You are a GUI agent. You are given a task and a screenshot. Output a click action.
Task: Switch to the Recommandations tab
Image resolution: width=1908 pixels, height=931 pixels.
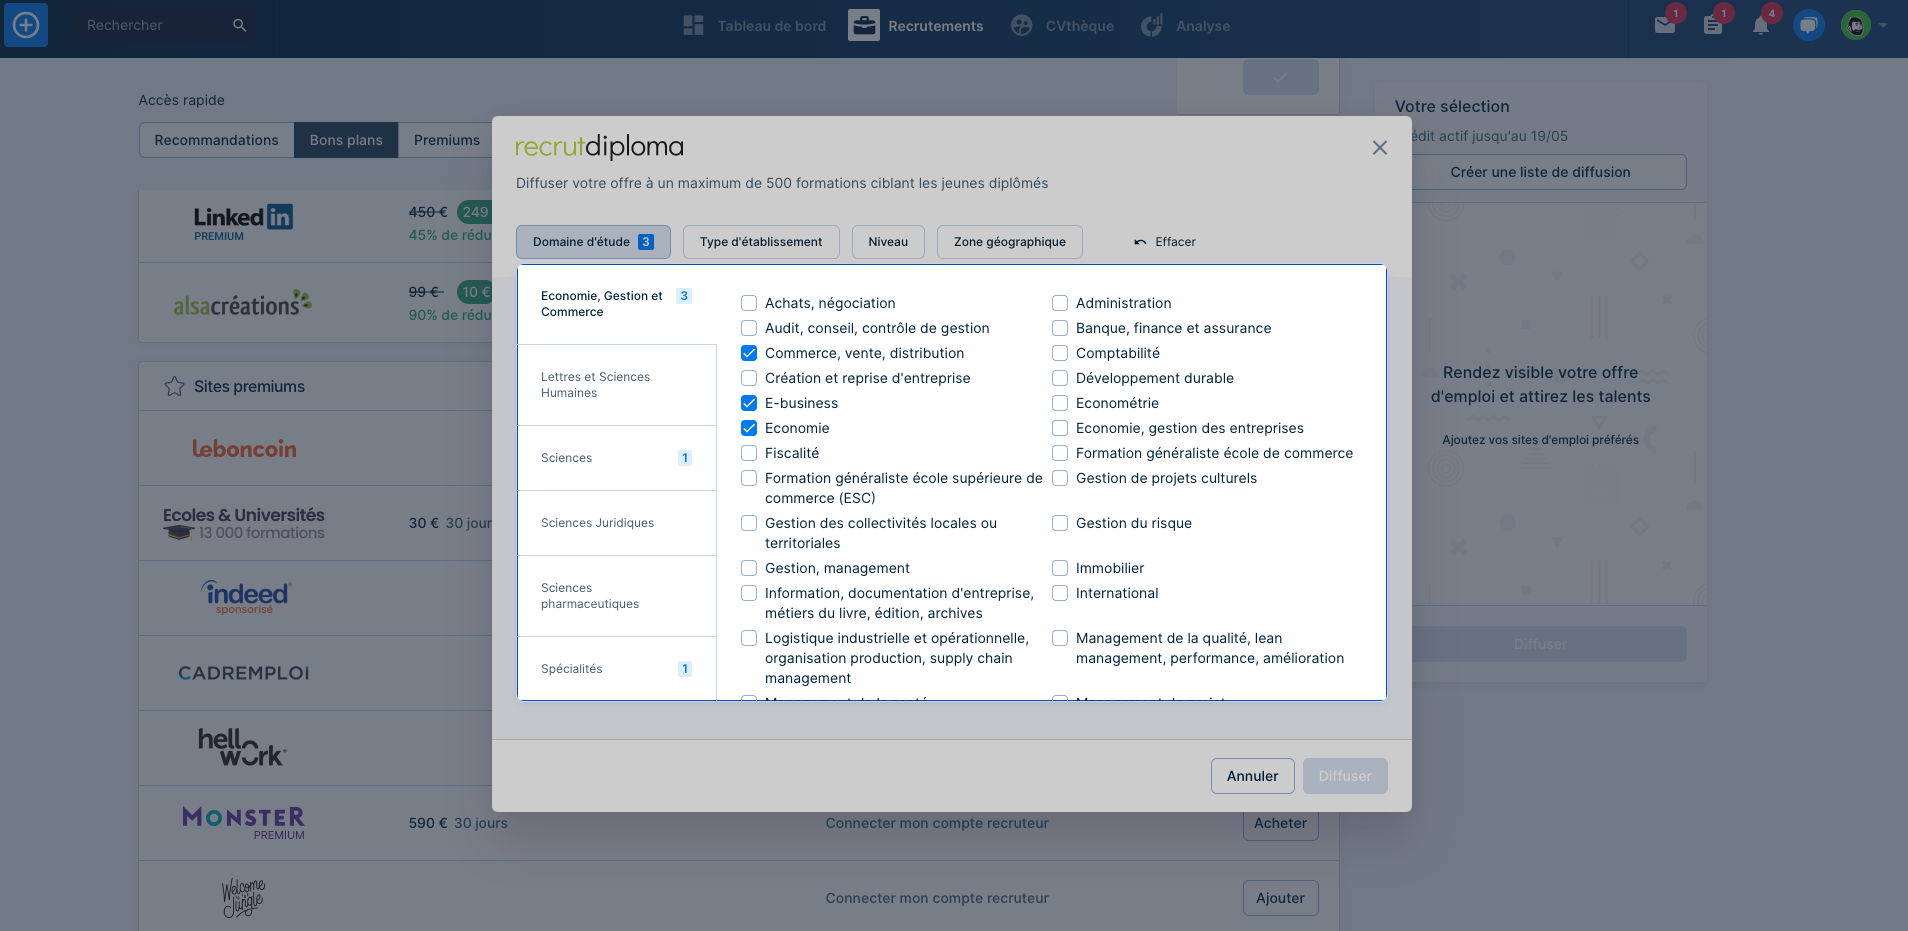click(216, 139)
